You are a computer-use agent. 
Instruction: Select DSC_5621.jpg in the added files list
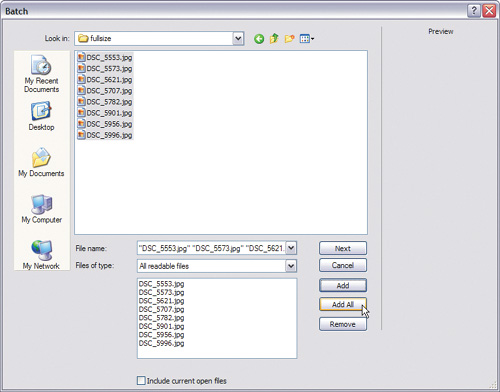pyautogui.click(x=161, y=301)
